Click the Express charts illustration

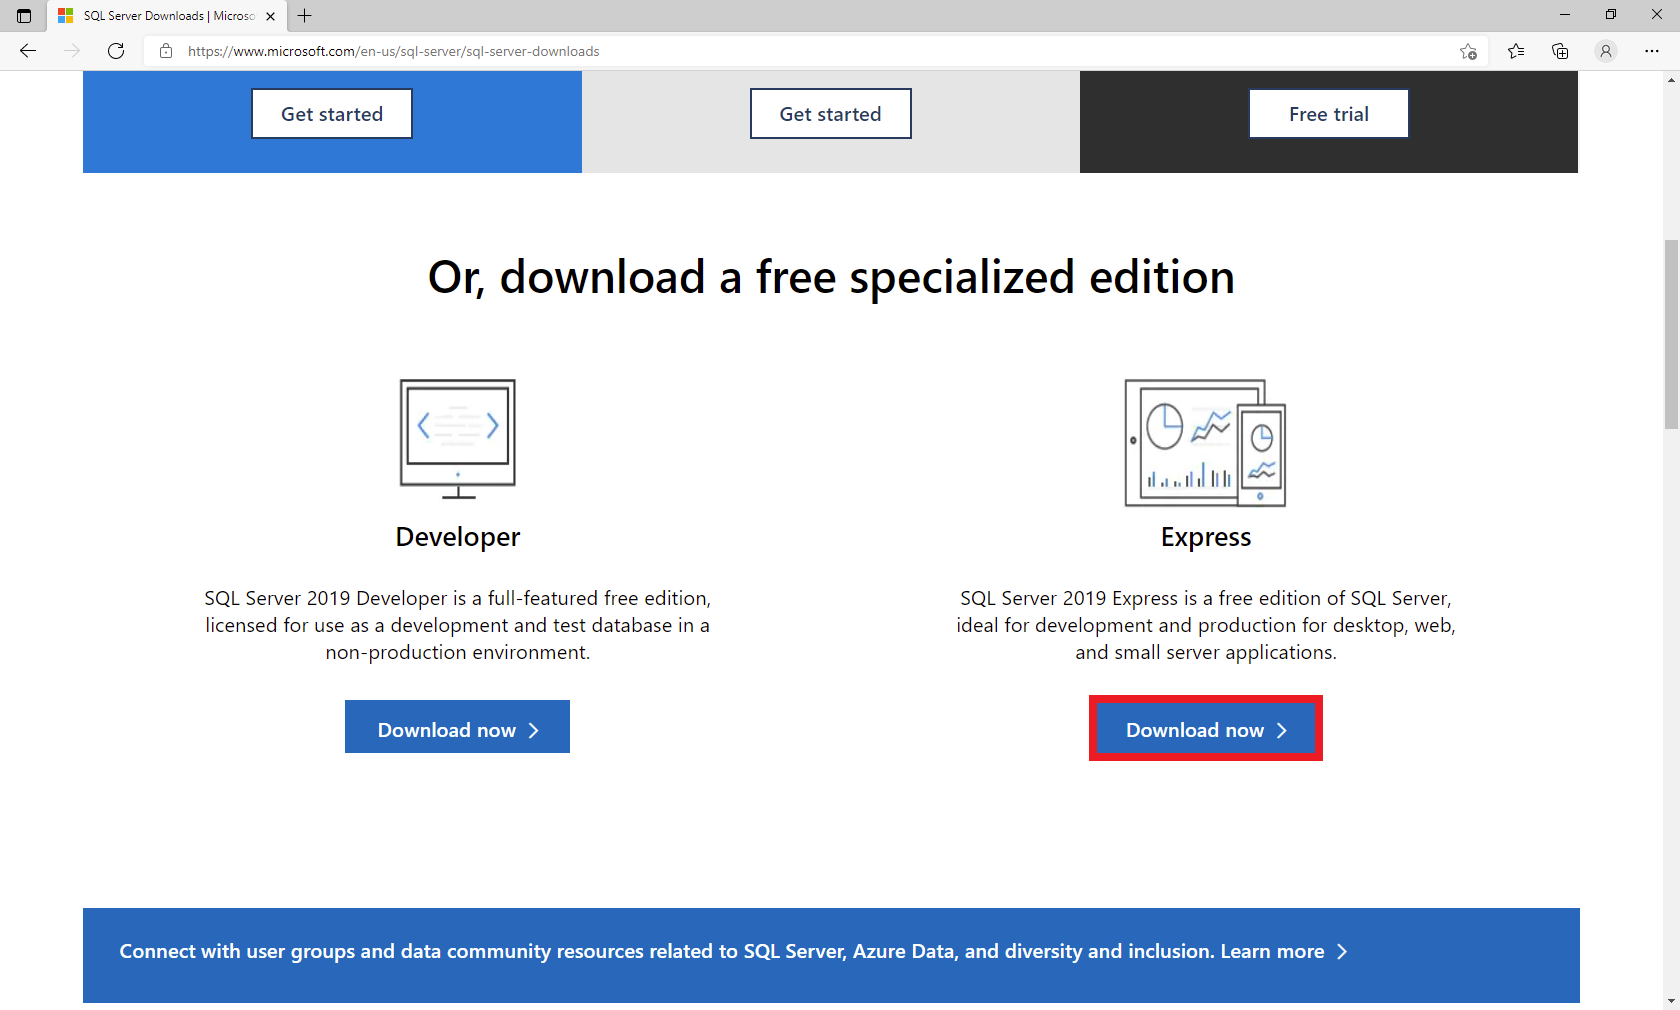click(1205, 442)
